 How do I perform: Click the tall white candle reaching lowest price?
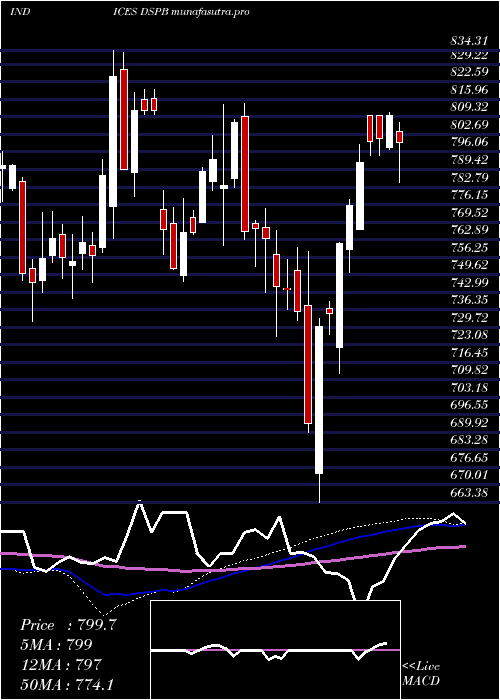point(319,400)
